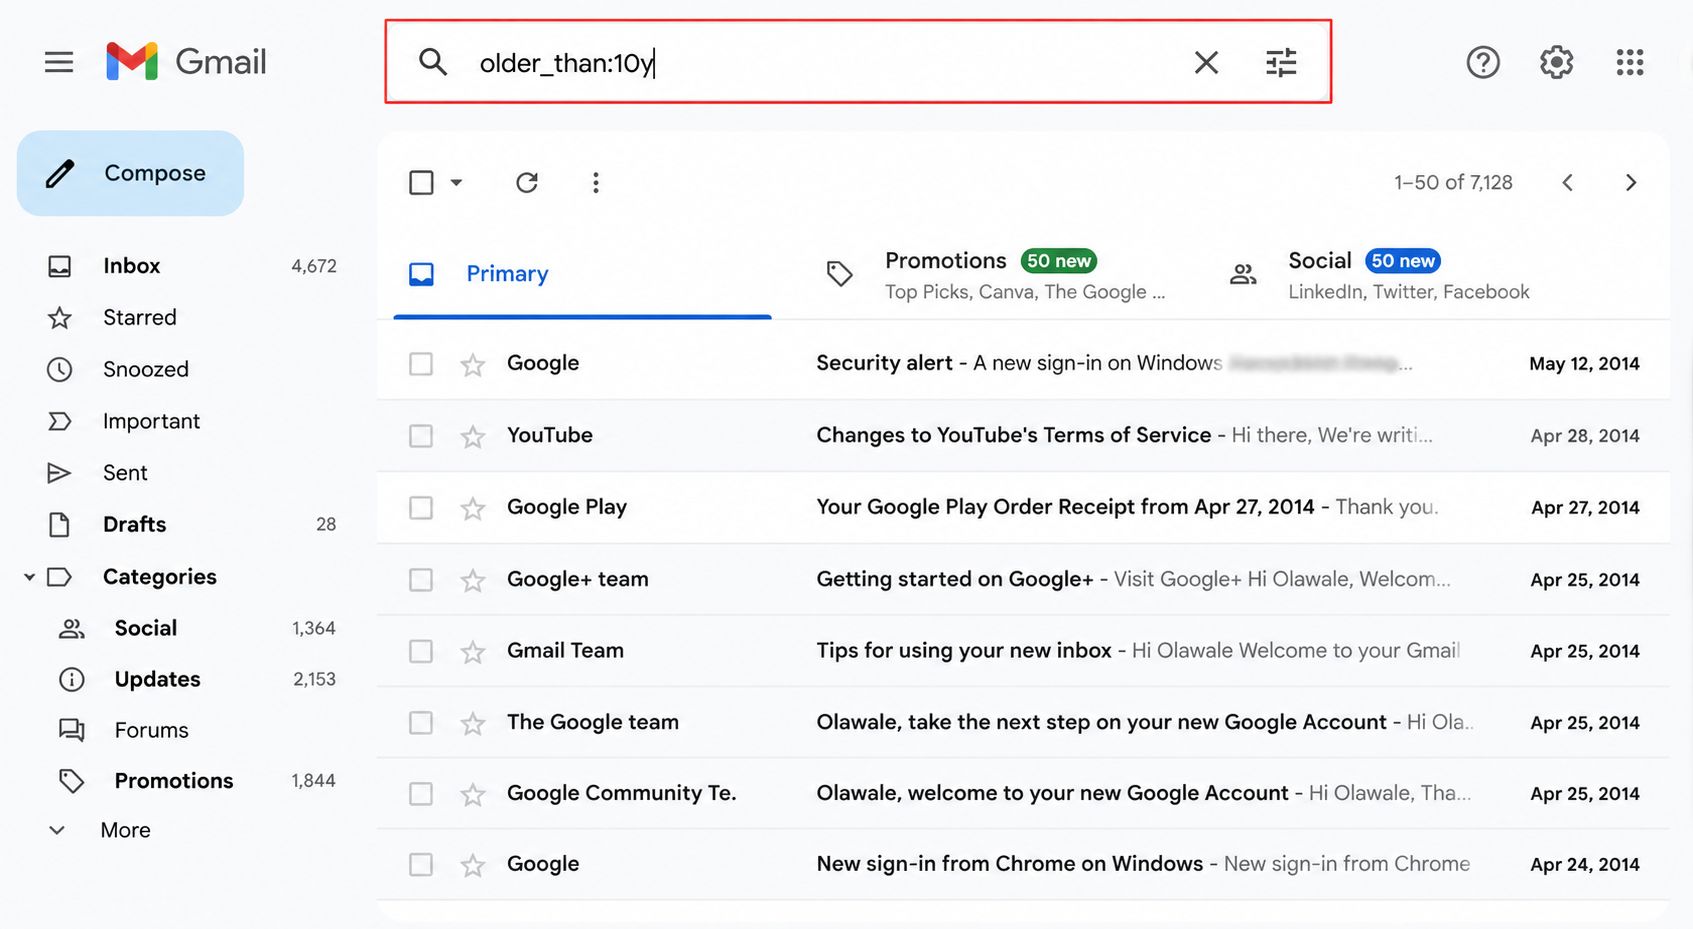The image size is (1693, 929).
Task: Tick the select-all checkbox
Action: coord(421,182)
